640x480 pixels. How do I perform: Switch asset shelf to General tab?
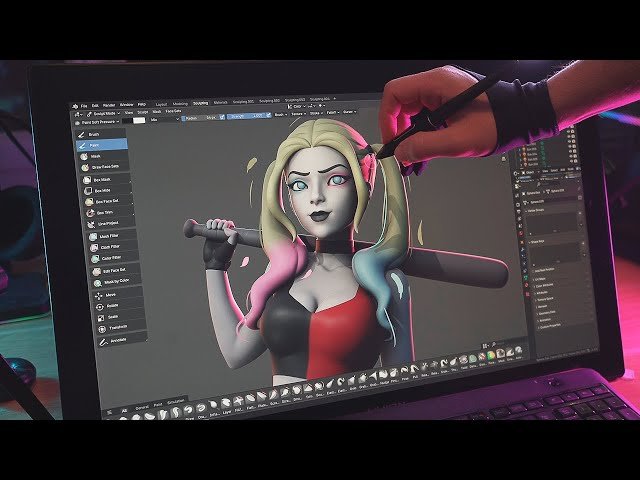[x=142, y=407]
